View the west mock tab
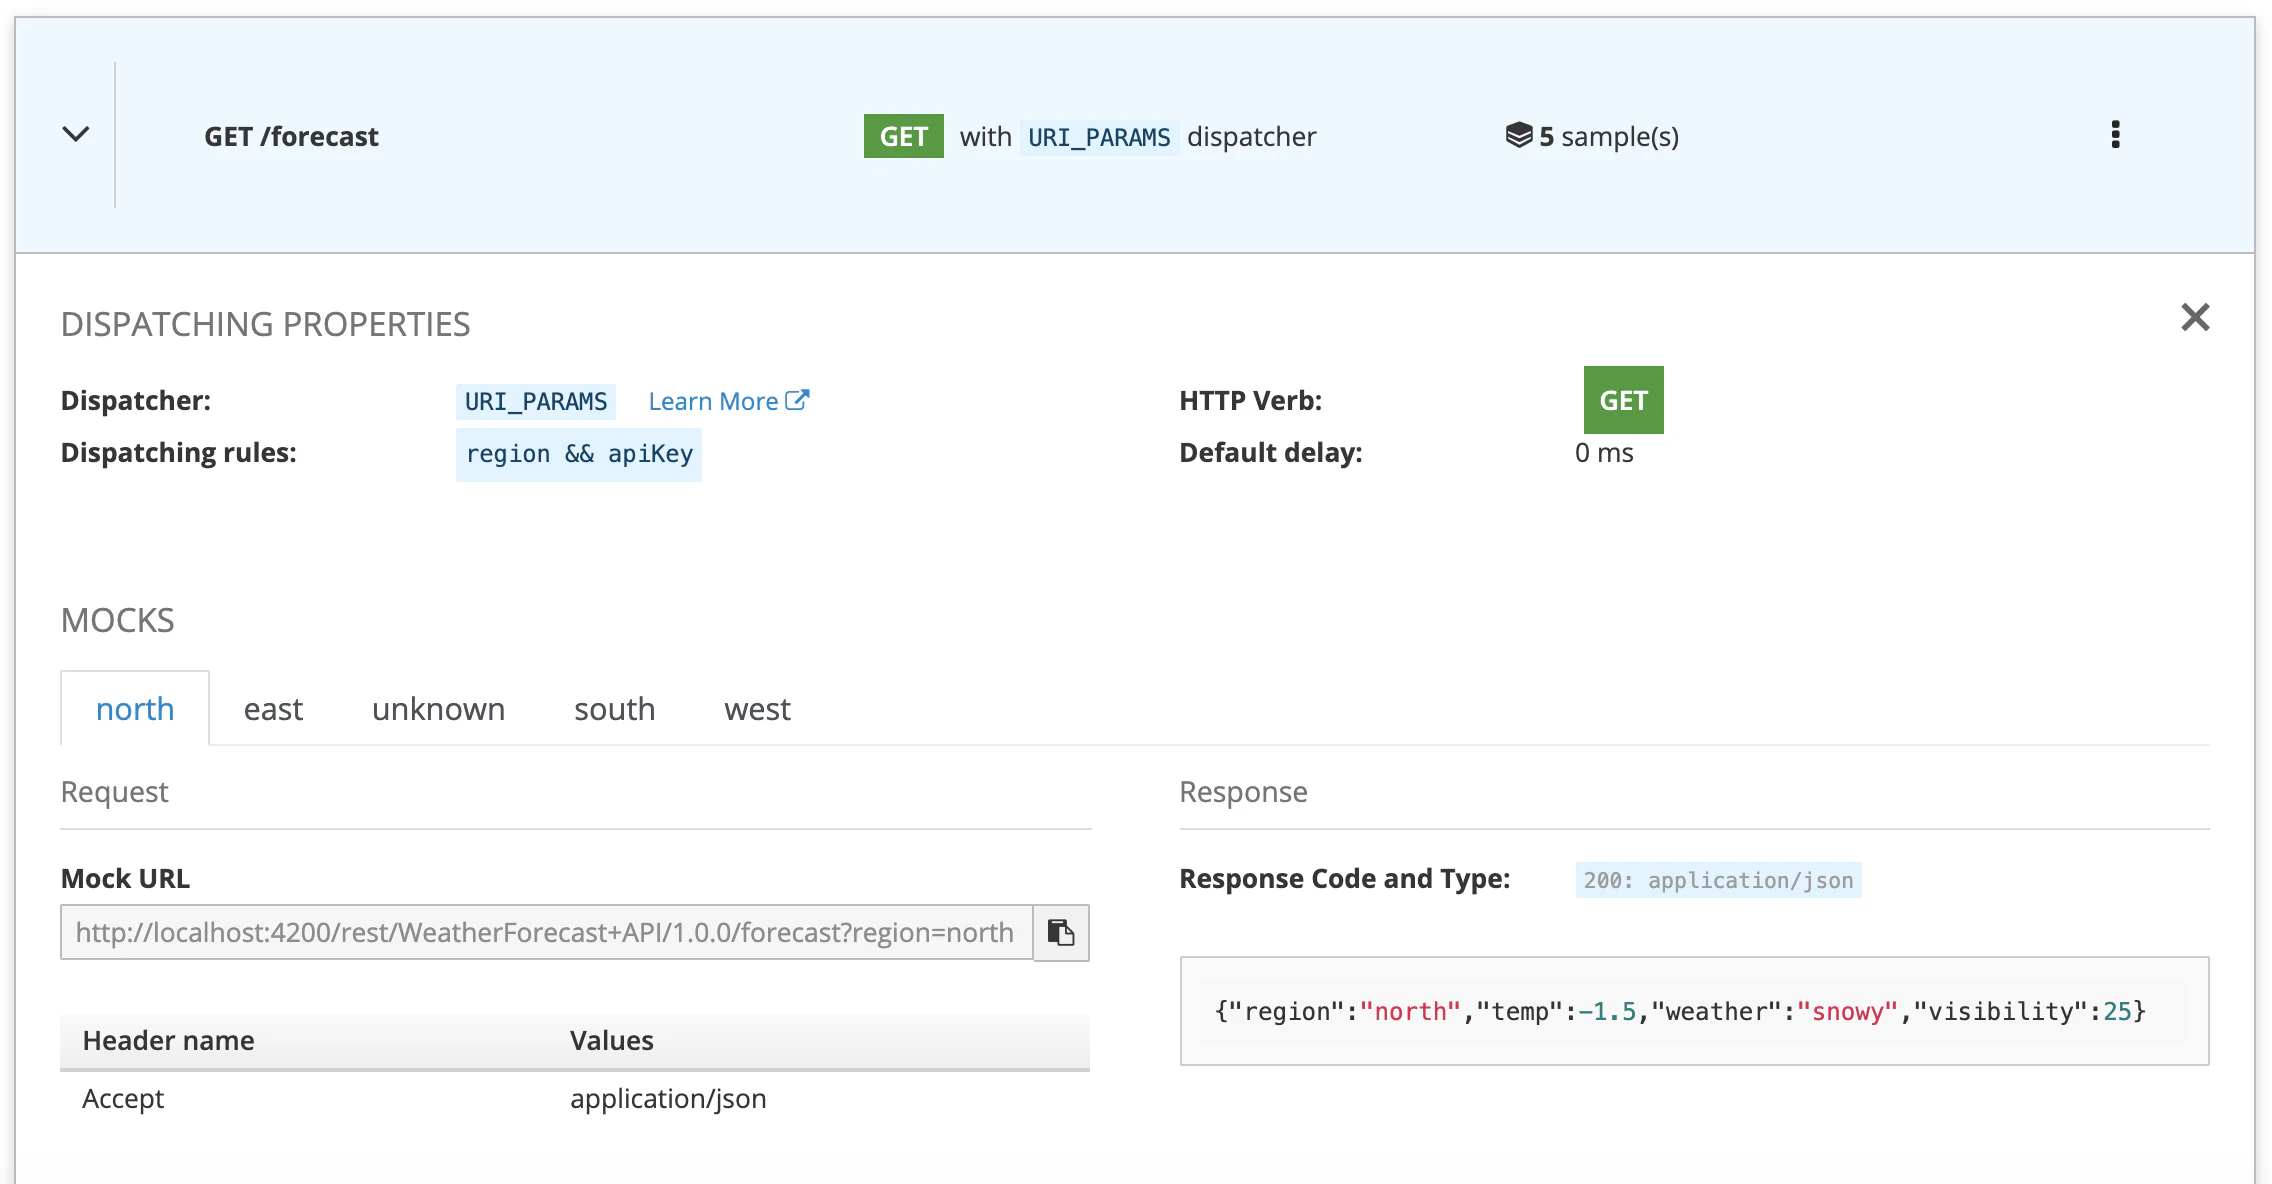 point(757,709)
